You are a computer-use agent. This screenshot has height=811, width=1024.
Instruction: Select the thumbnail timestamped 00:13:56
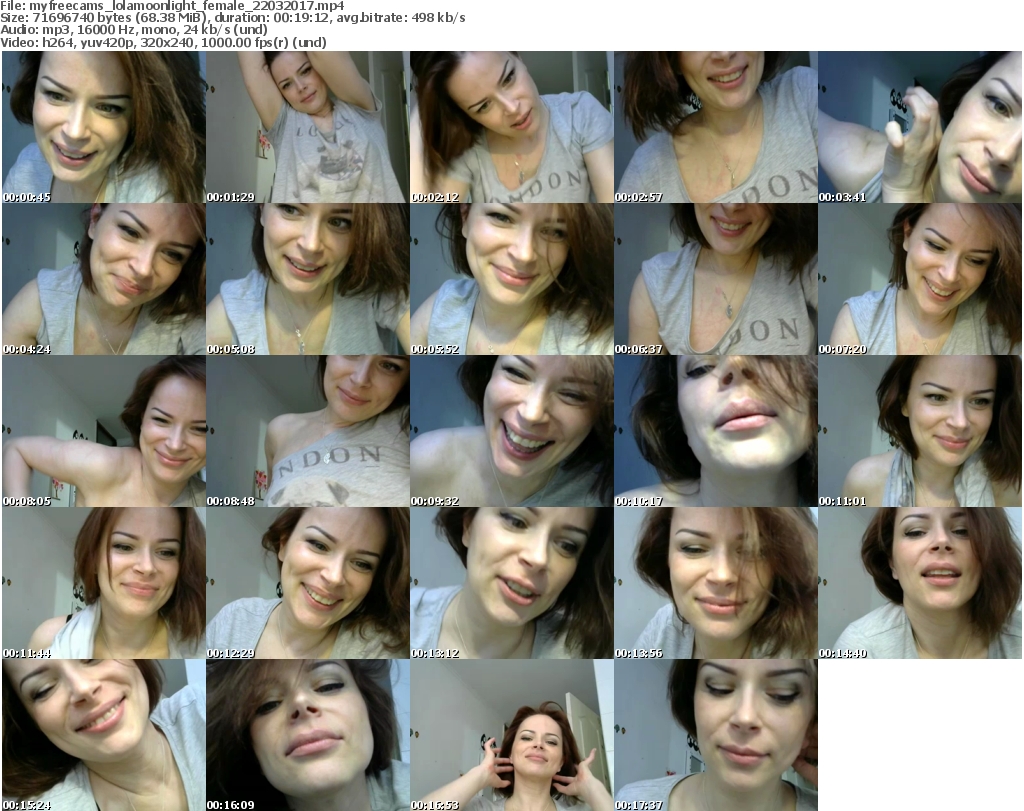click(x=715, y=583)
